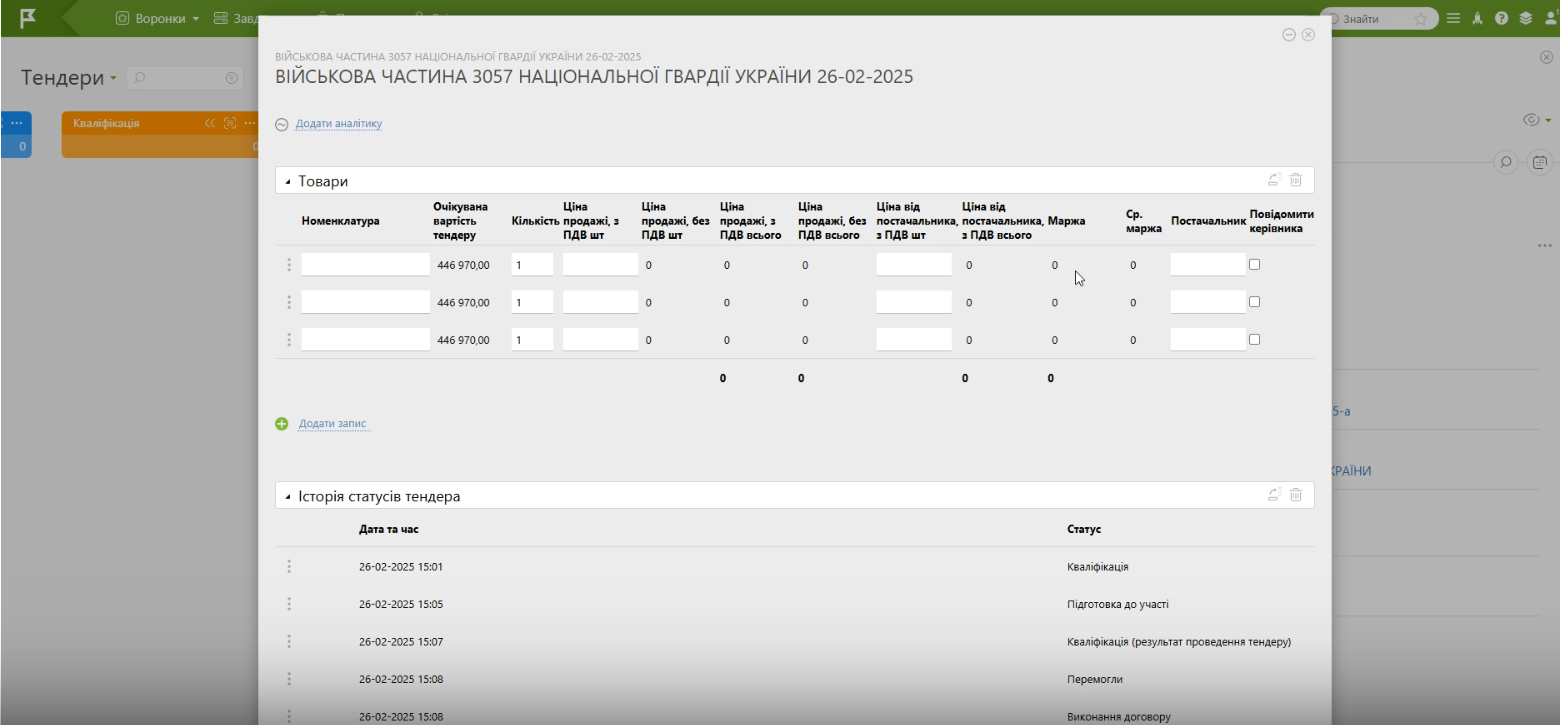Viewport: 1560px width, 725px height.
Task: Click the layers stack icon in top bar
Action: click(x=1525, y=18)
